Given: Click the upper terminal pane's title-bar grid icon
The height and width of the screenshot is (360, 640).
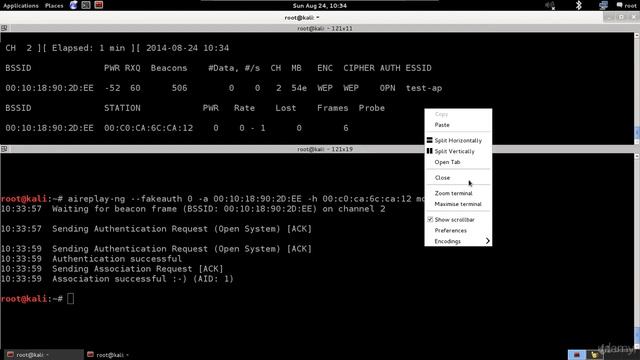Looking at the screenshot, I should pyautogui.click(x=4, y=28).
